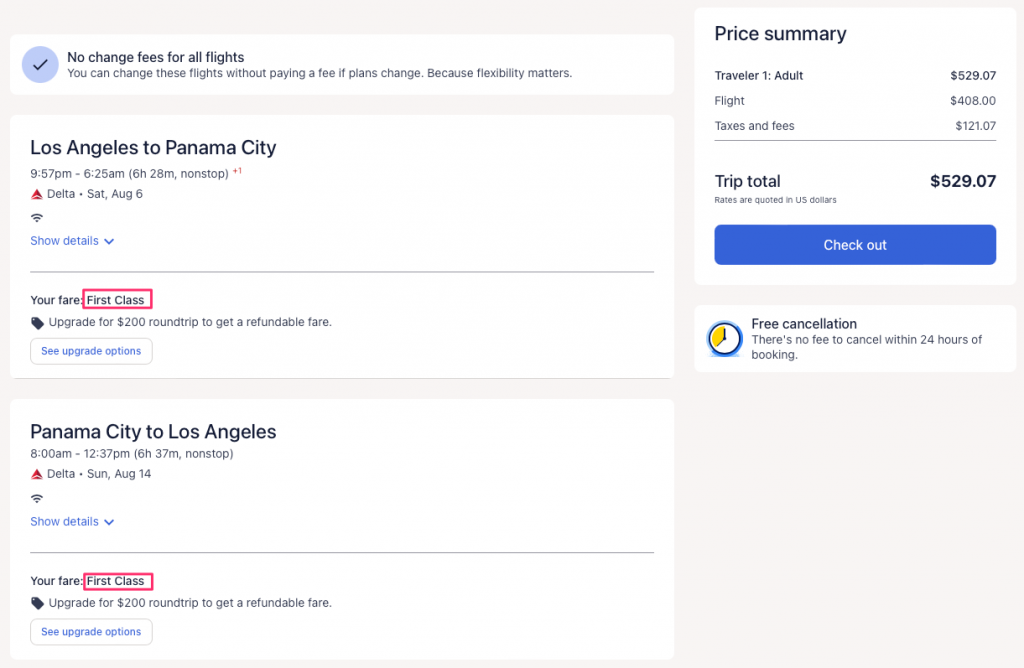This screenshot has width=1024, height=668.
Task: Expand Show details for Panama City to Los Angeles
Action: (x=72, y=522)
